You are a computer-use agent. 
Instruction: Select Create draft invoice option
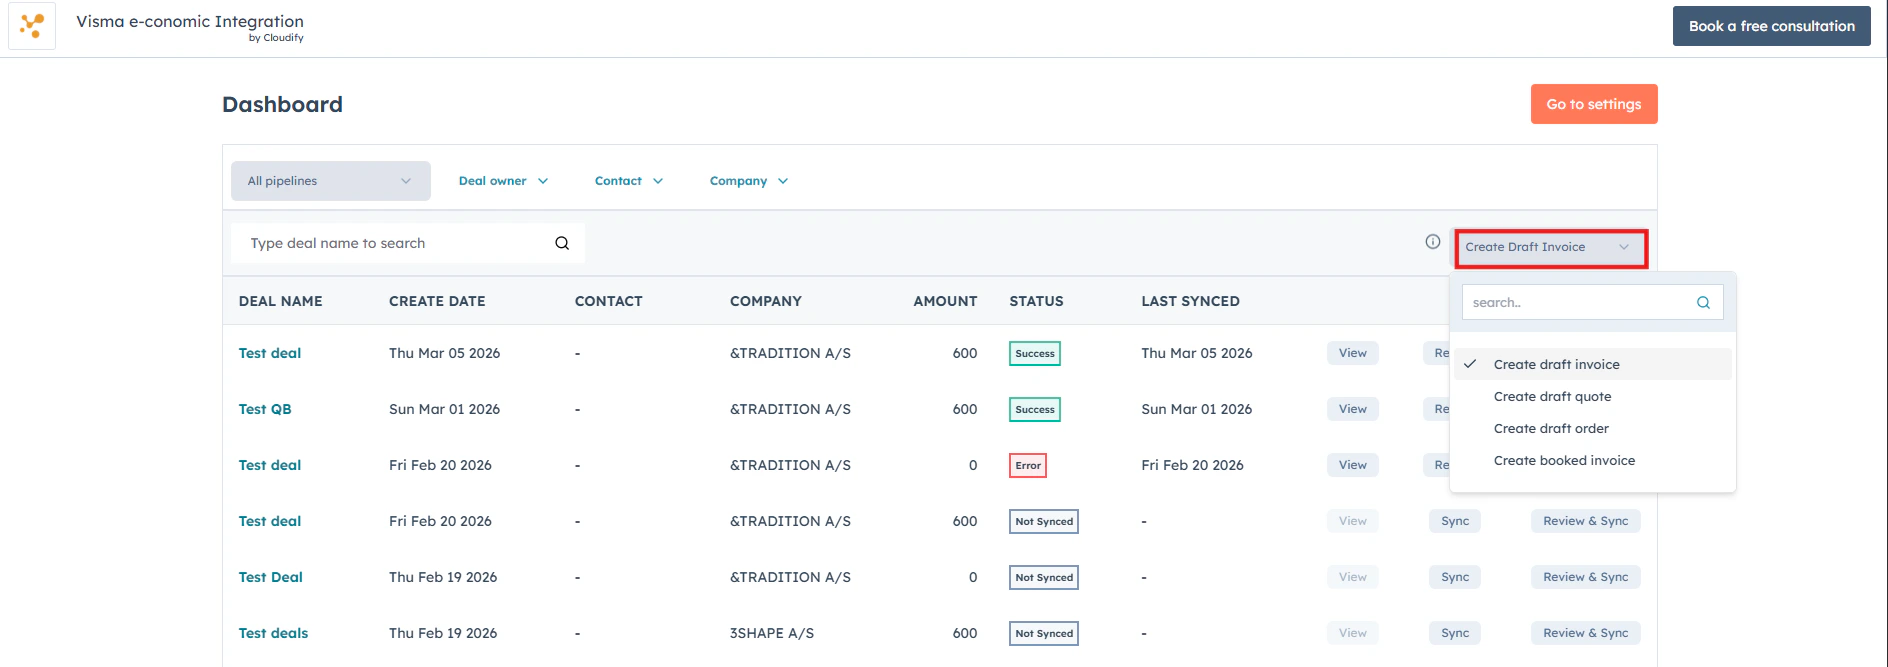point(1593,364)
